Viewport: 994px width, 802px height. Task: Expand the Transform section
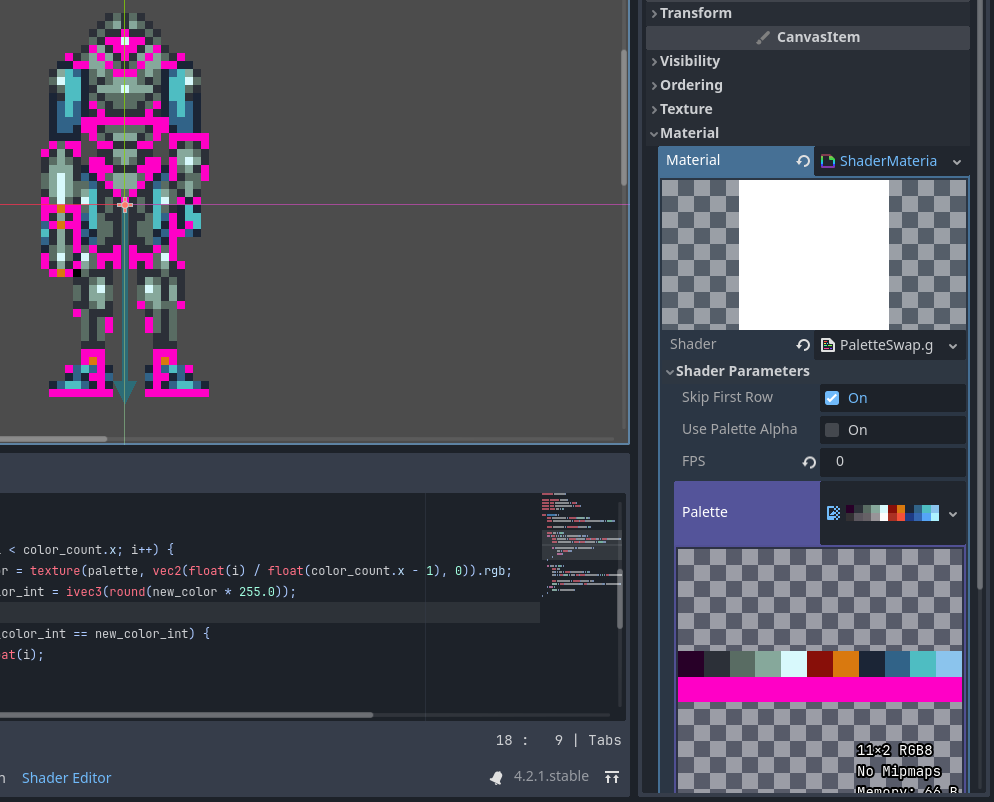[695, 13]
